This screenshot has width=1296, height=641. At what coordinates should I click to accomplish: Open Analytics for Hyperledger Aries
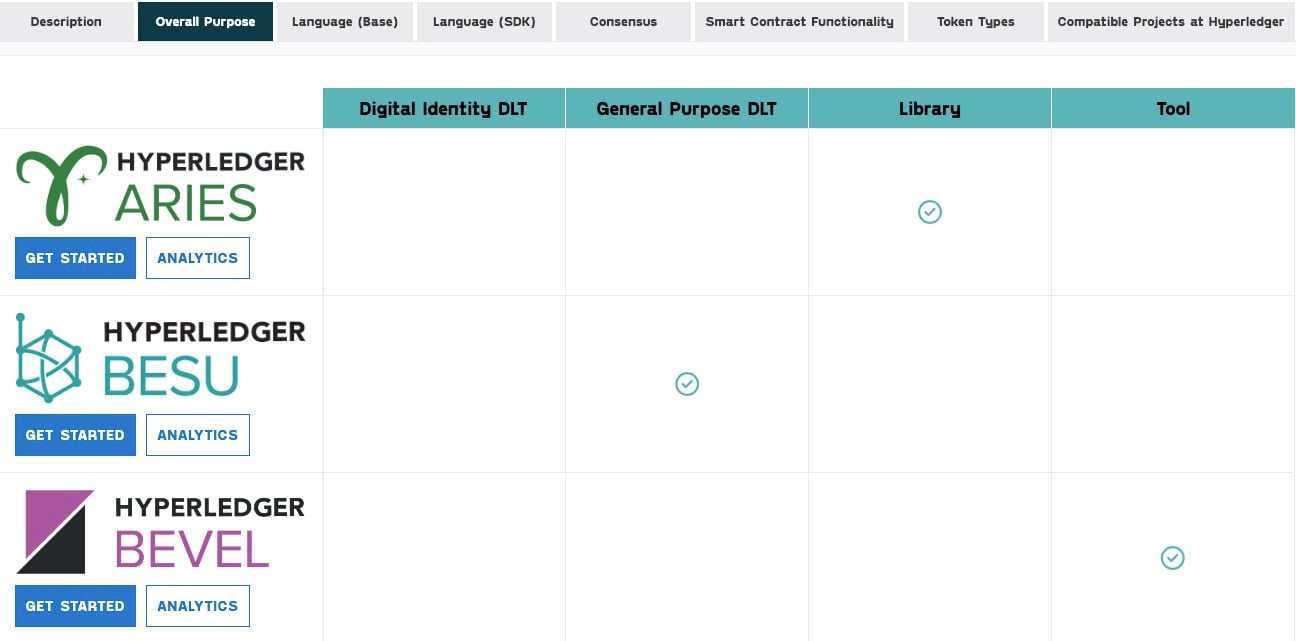[x=198, y=258]
